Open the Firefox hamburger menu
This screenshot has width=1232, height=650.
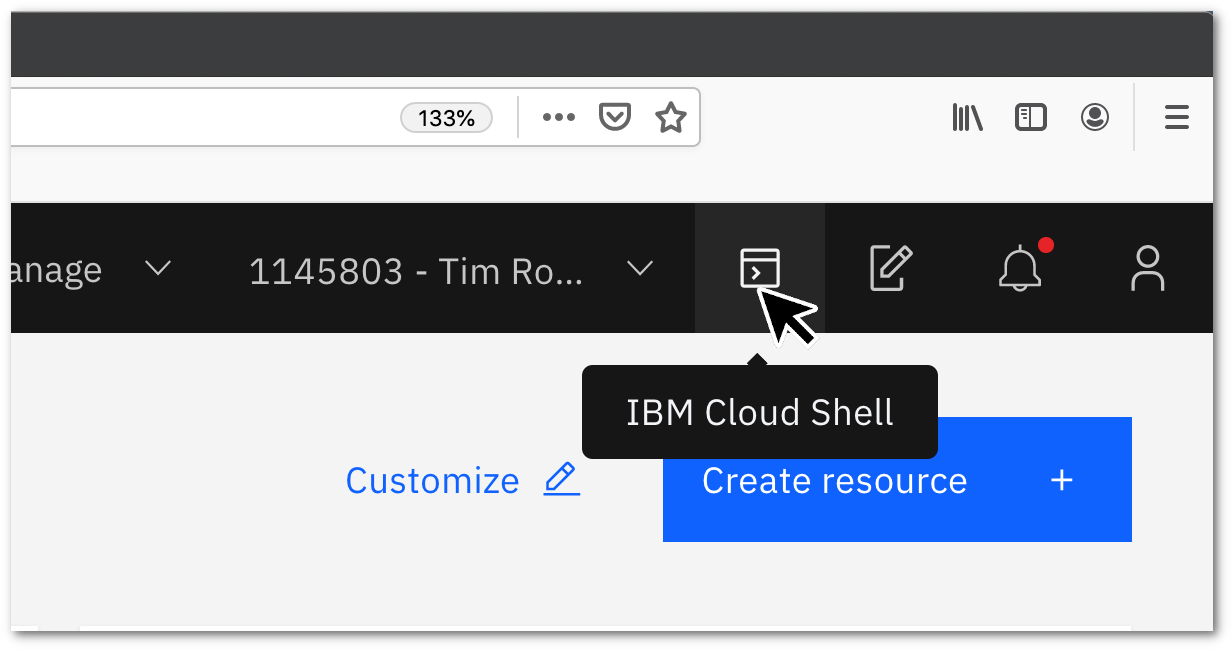coord(1177,118)
